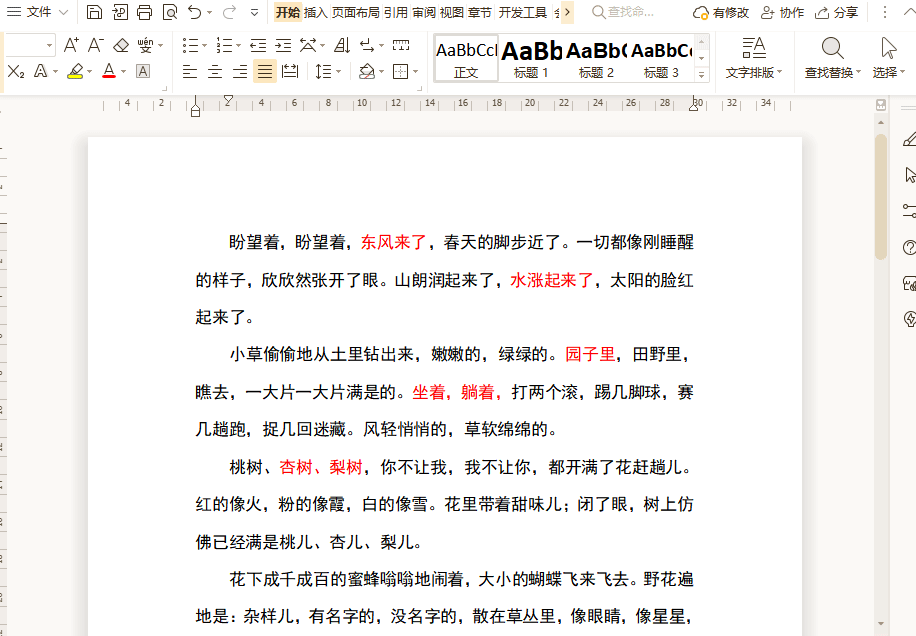Switch to the 插入 tab
916x636 pixels.
315,13
